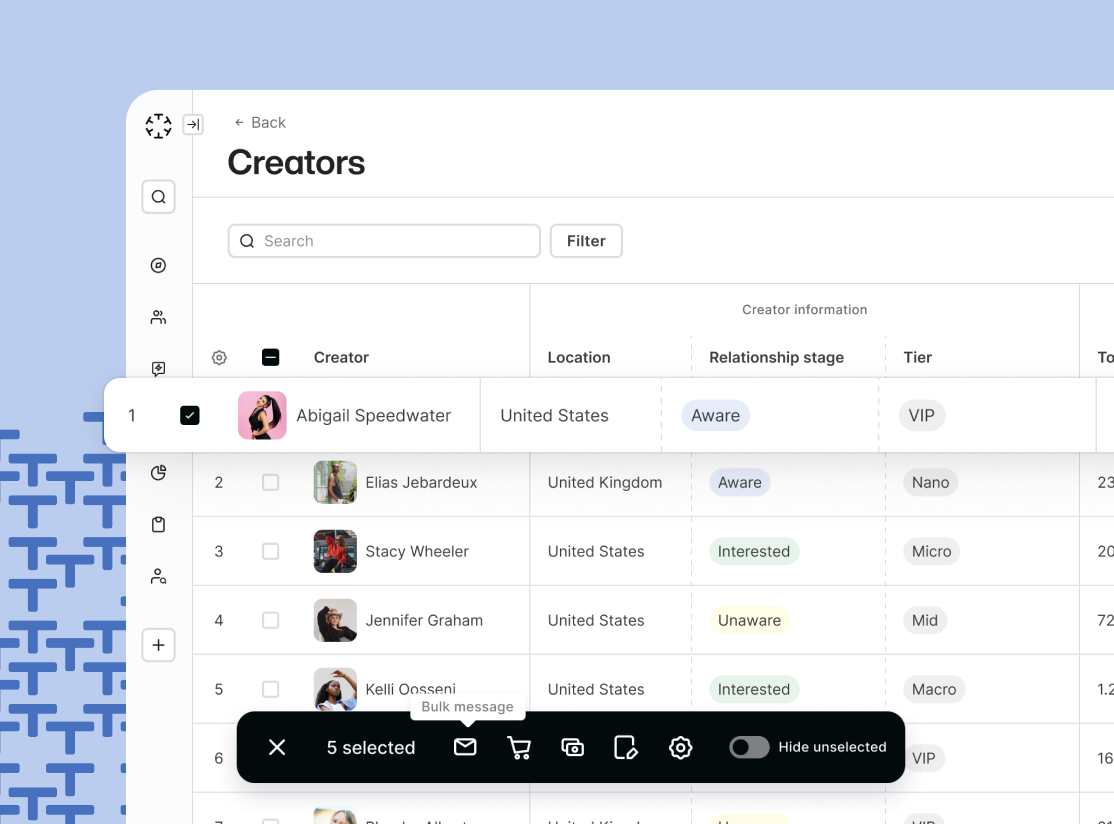This screenshot has width=1114, height=824.
Task: Open Jennifer Graham's avatar photo
Action: (x=335, y=620)
